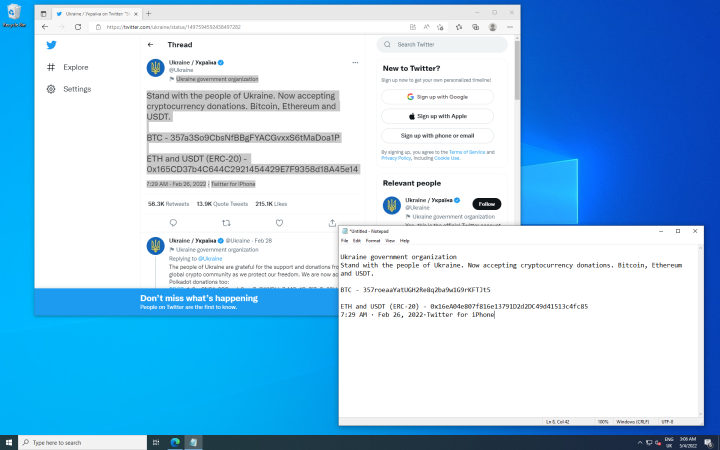Open Notepad's Format menu
Screen dimensions: 720x450
pos(373,241)
